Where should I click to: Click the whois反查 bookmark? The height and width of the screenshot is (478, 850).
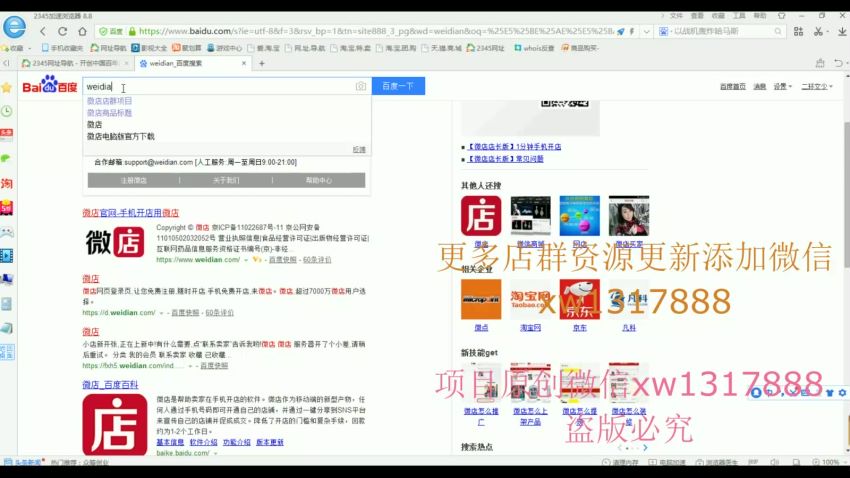click(534, 48)
